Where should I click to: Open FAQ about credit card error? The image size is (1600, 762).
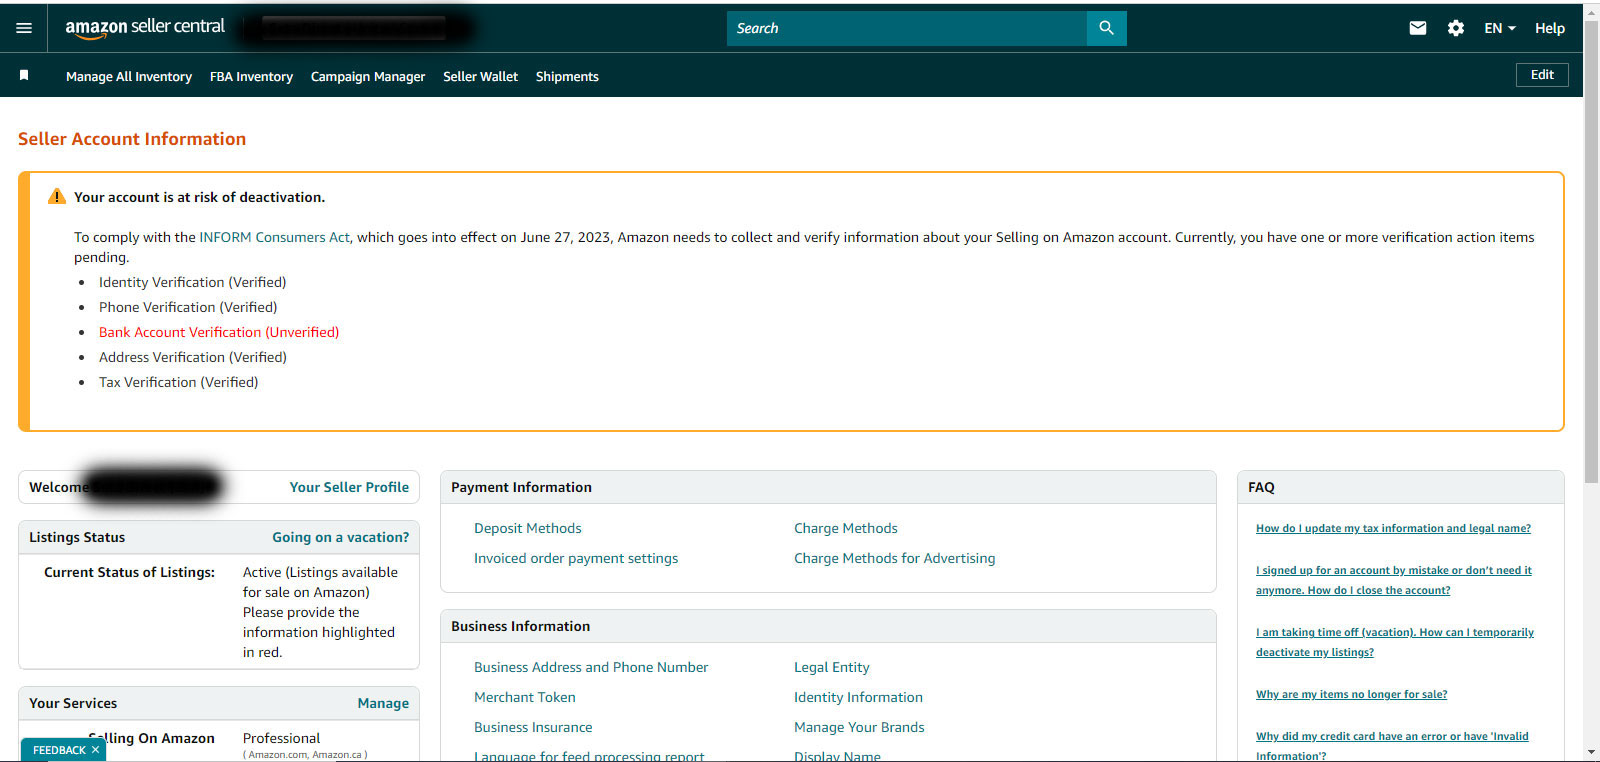coord(1392,745)
